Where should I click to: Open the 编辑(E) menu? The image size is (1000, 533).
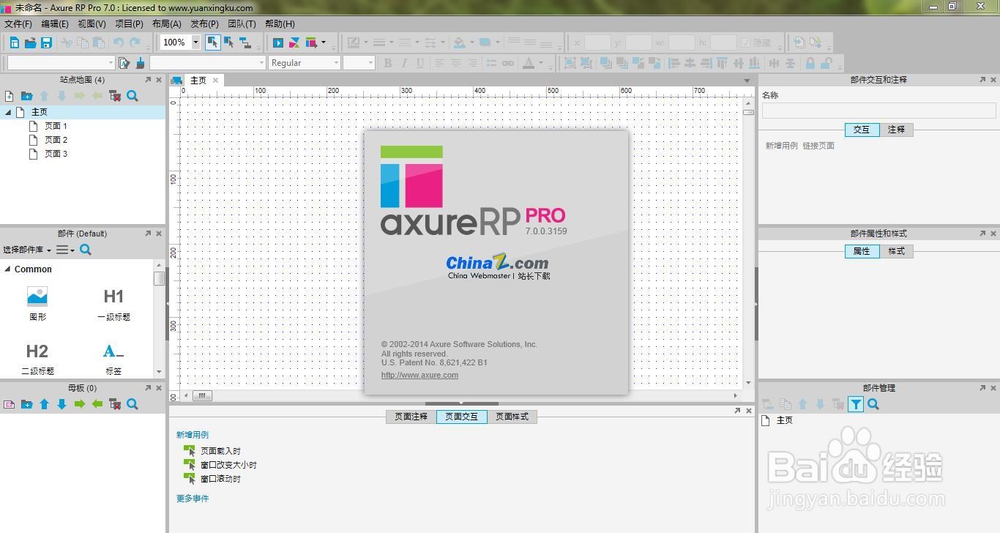pos(55,24)
